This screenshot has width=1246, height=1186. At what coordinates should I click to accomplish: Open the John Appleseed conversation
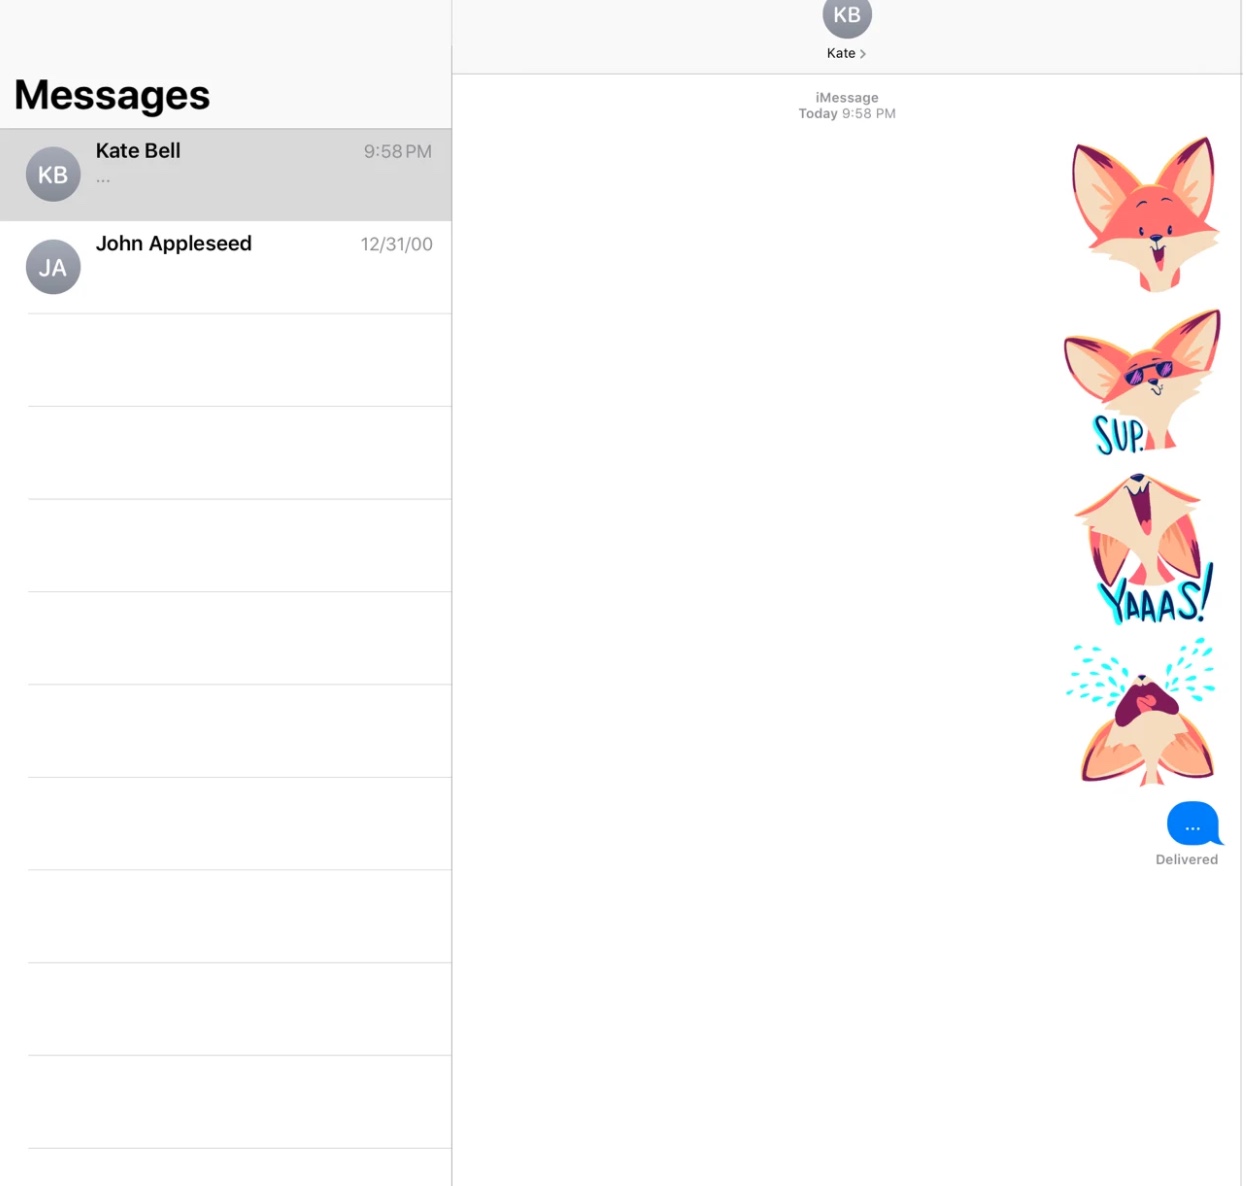(x=225, y=267)
